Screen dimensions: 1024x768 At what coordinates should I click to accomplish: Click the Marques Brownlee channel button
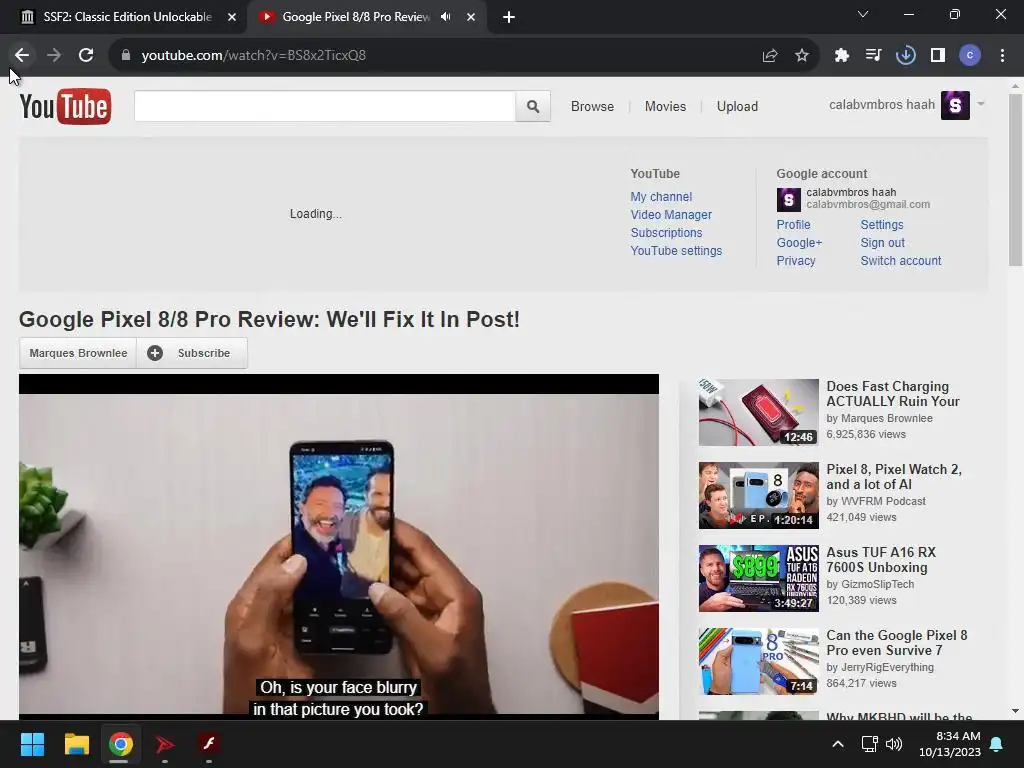[78, 353]
